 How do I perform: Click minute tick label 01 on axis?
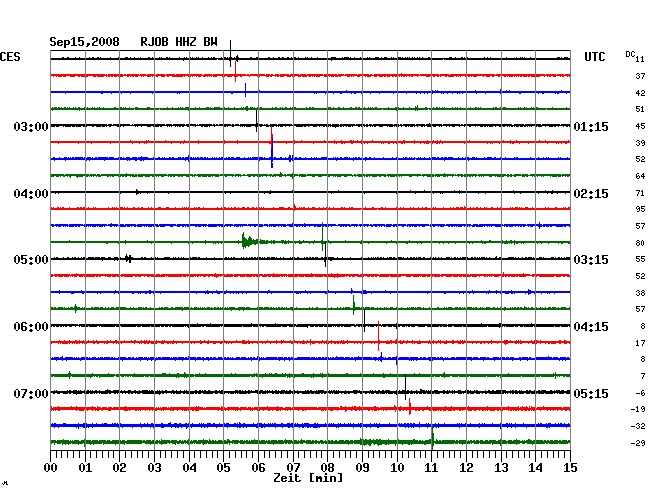click(85, 468)
